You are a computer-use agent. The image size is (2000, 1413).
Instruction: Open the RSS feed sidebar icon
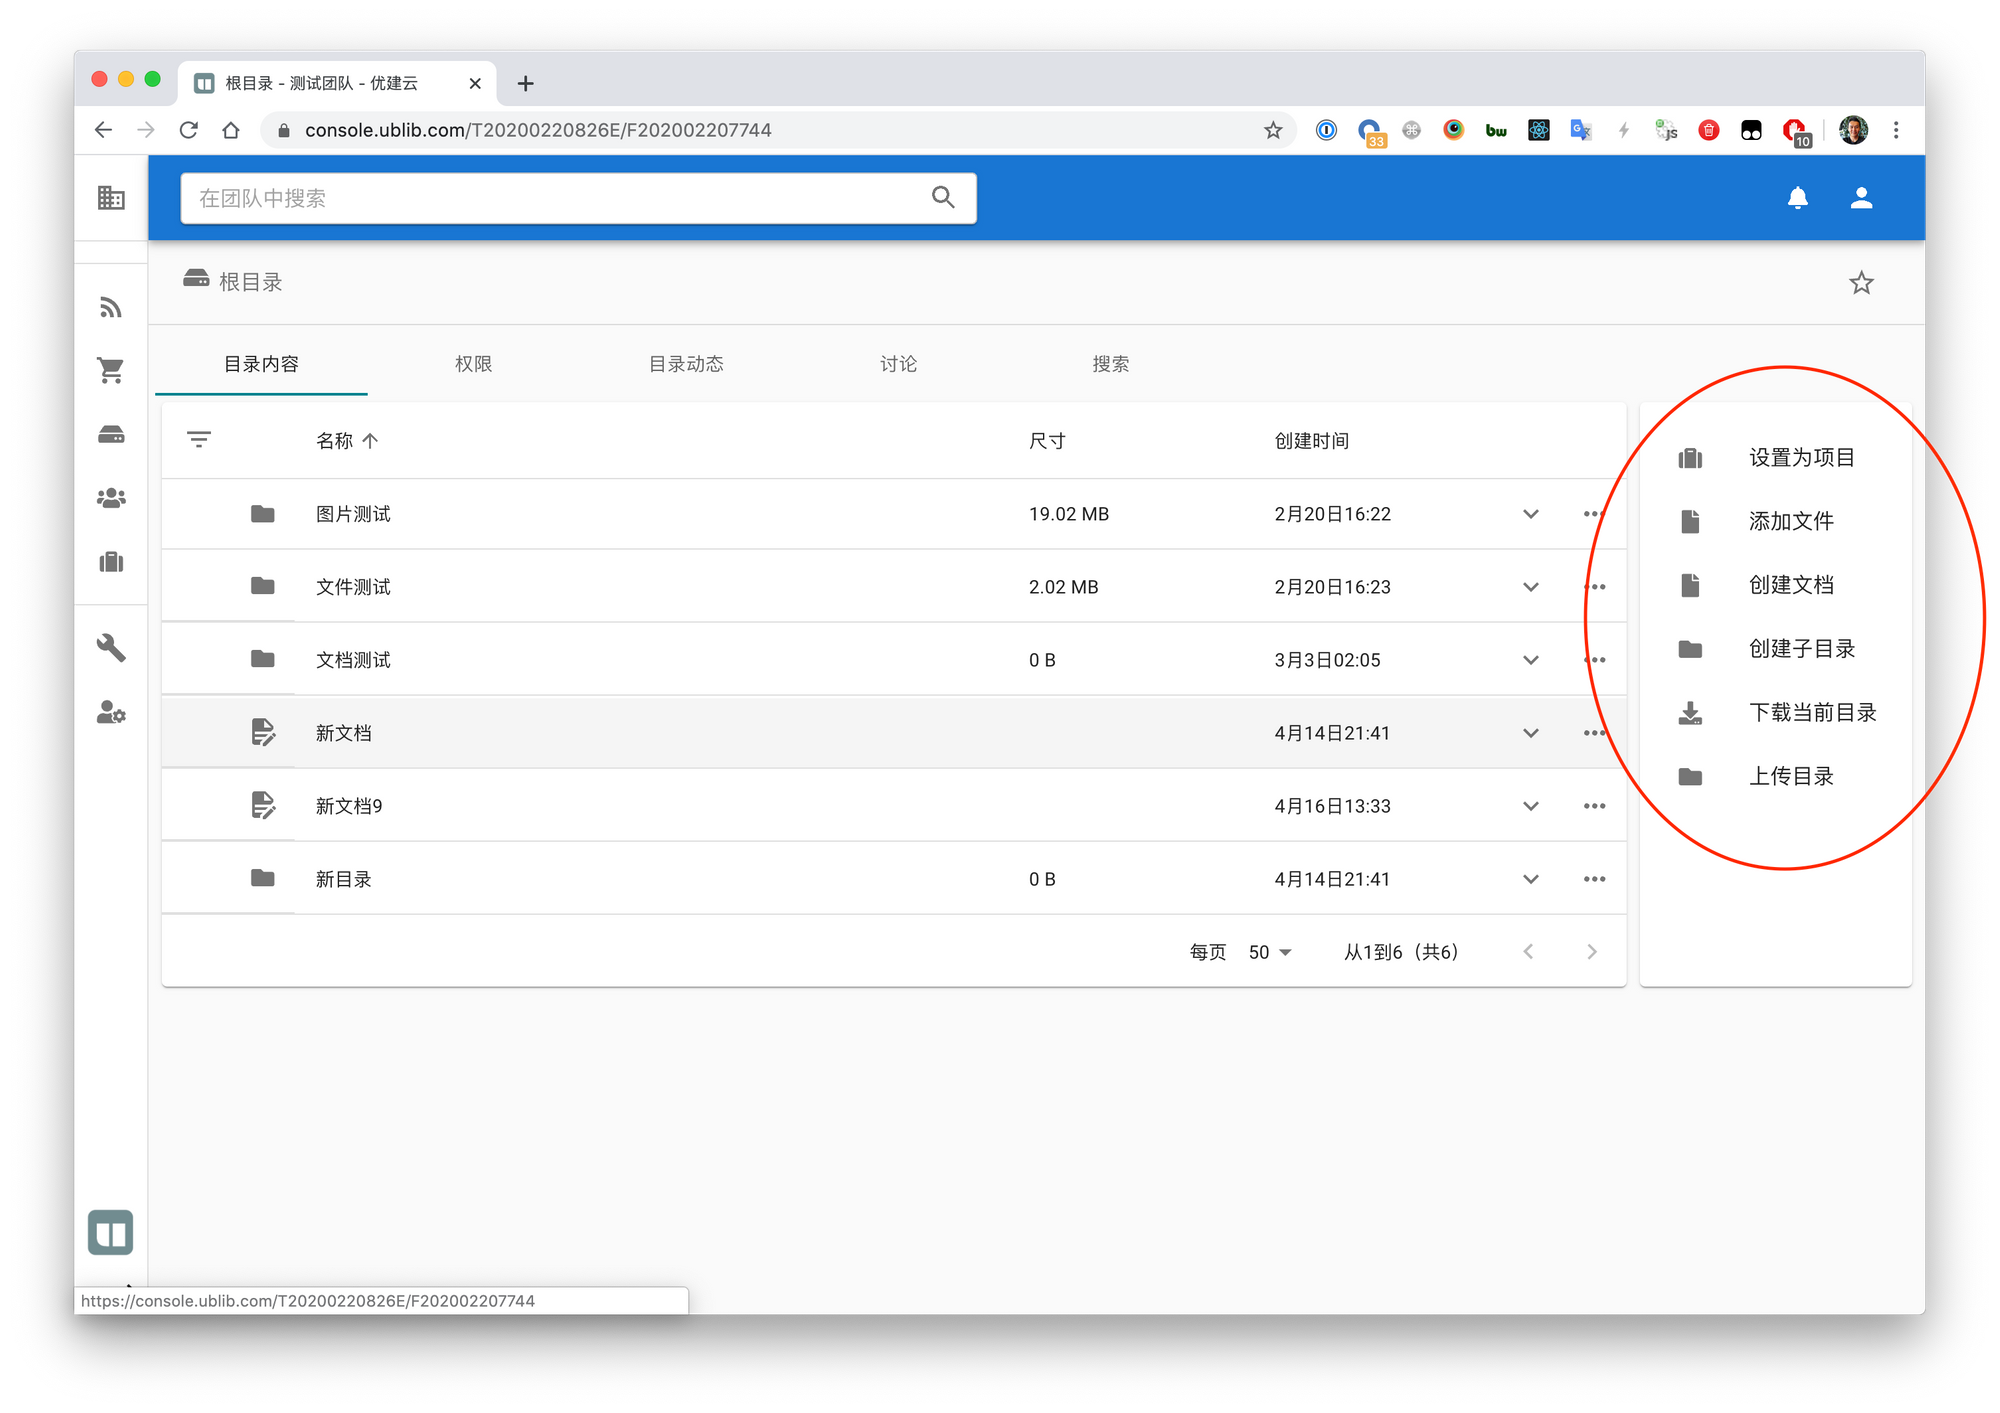(111, 307)
